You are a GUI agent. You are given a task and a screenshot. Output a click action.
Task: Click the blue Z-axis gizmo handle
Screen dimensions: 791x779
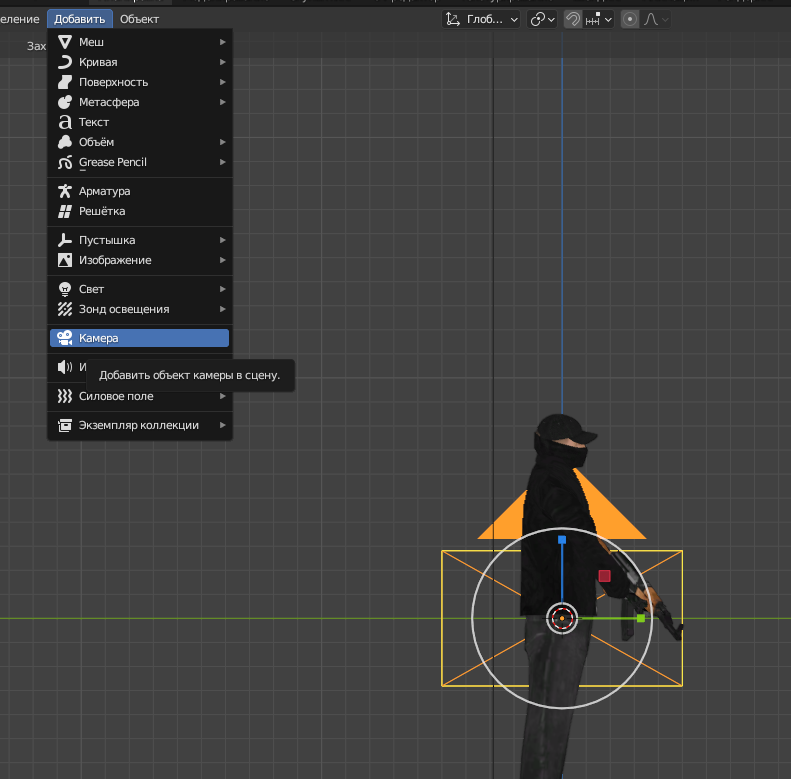tap(562, 540)
